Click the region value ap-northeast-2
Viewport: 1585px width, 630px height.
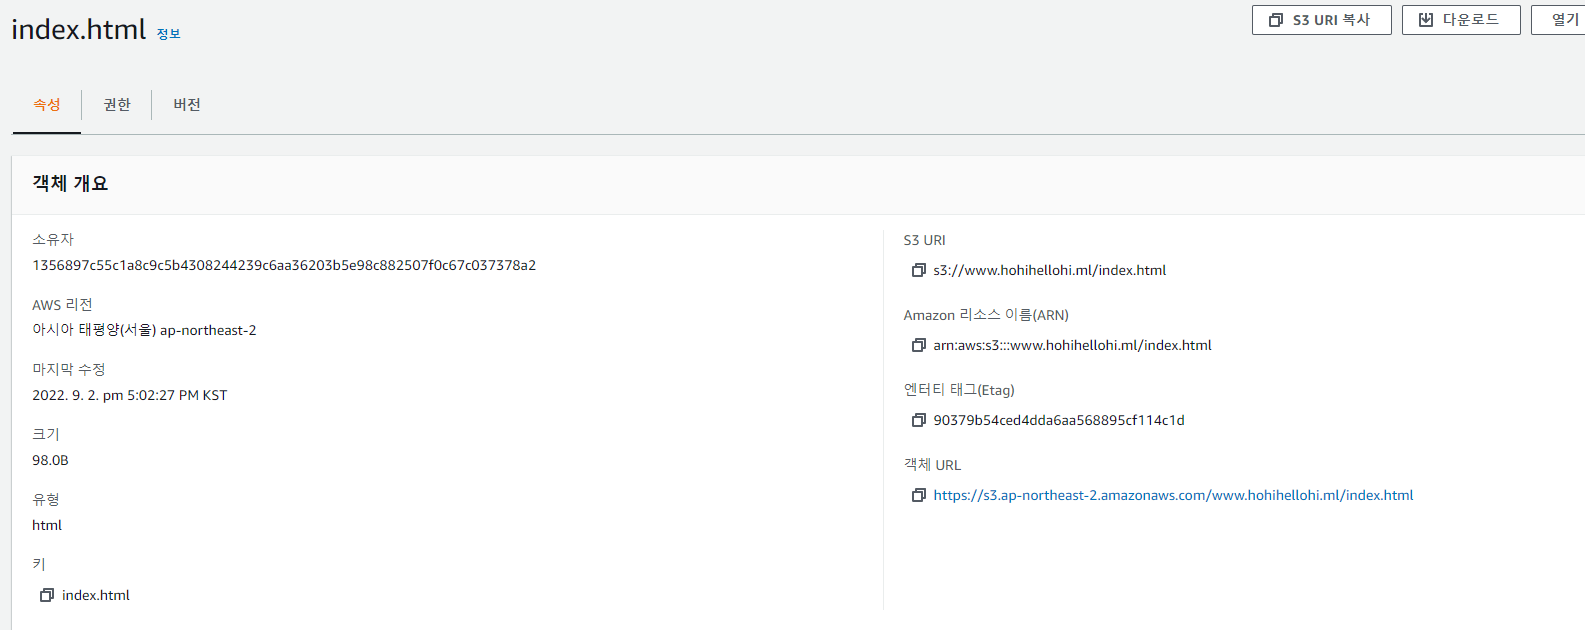208,330
